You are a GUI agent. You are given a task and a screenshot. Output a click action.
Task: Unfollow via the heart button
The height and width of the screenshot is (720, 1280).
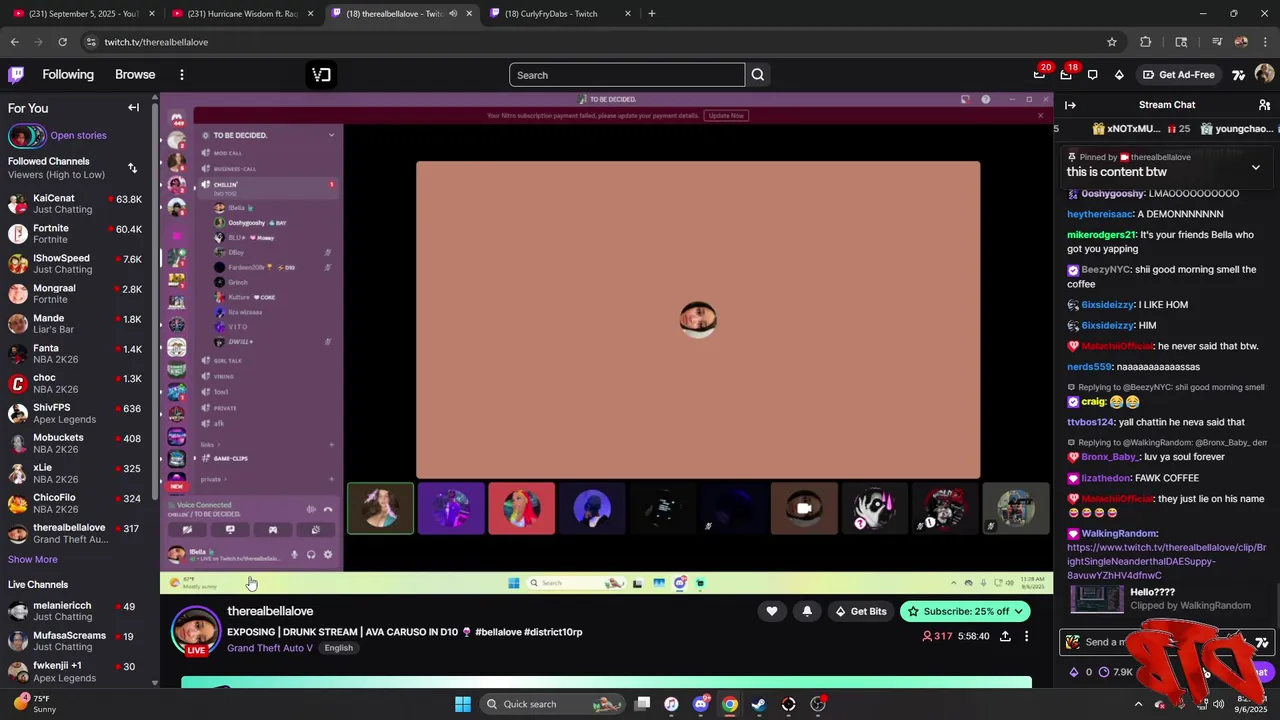pos(771,611)
